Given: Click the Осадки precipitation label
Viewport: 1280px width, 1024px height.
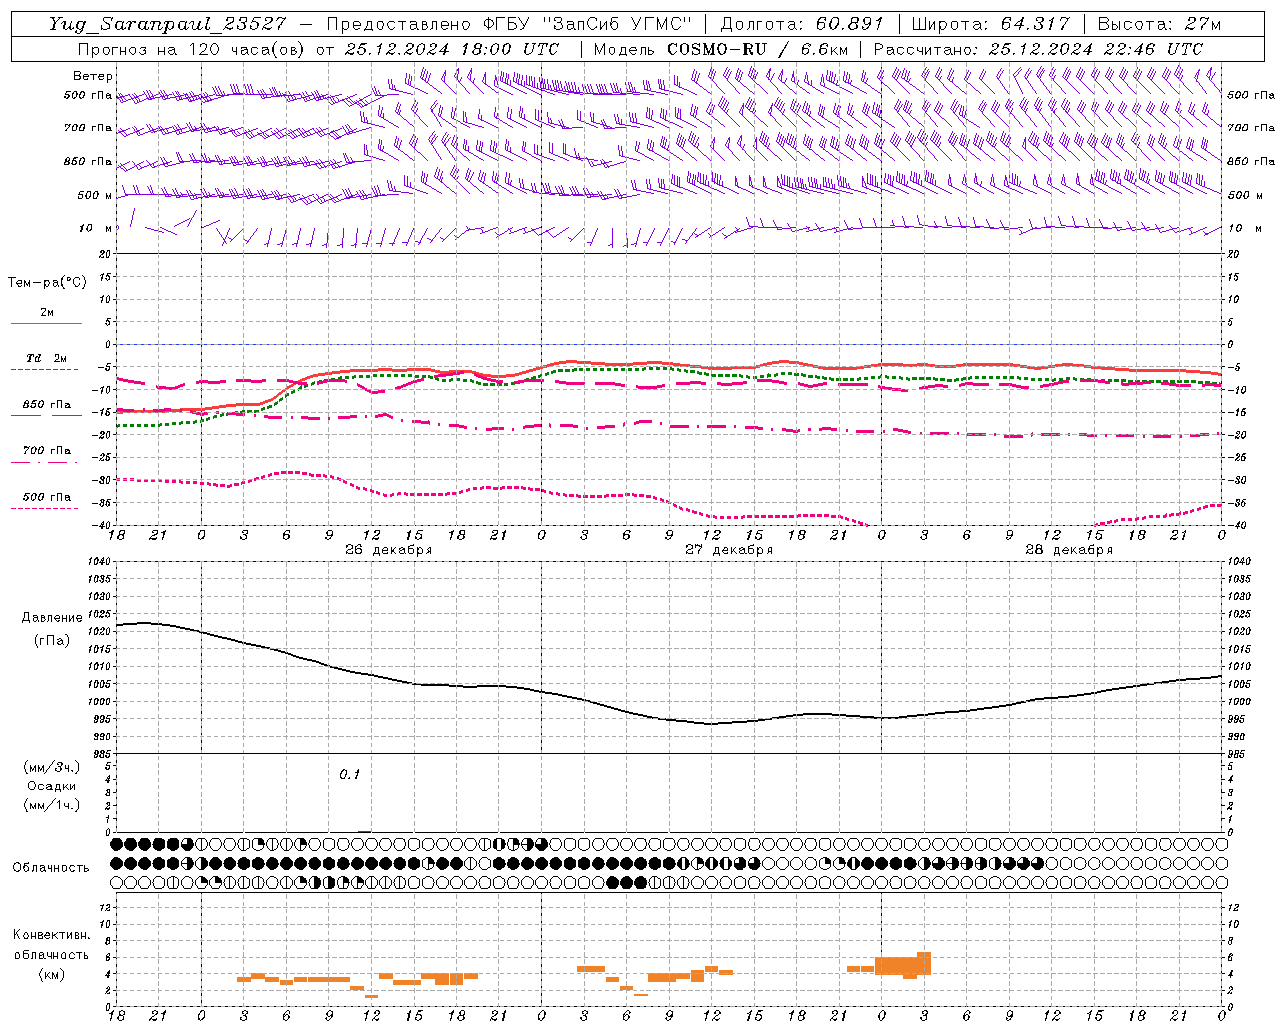Looking at the screenshot, I should coord(52,786).
